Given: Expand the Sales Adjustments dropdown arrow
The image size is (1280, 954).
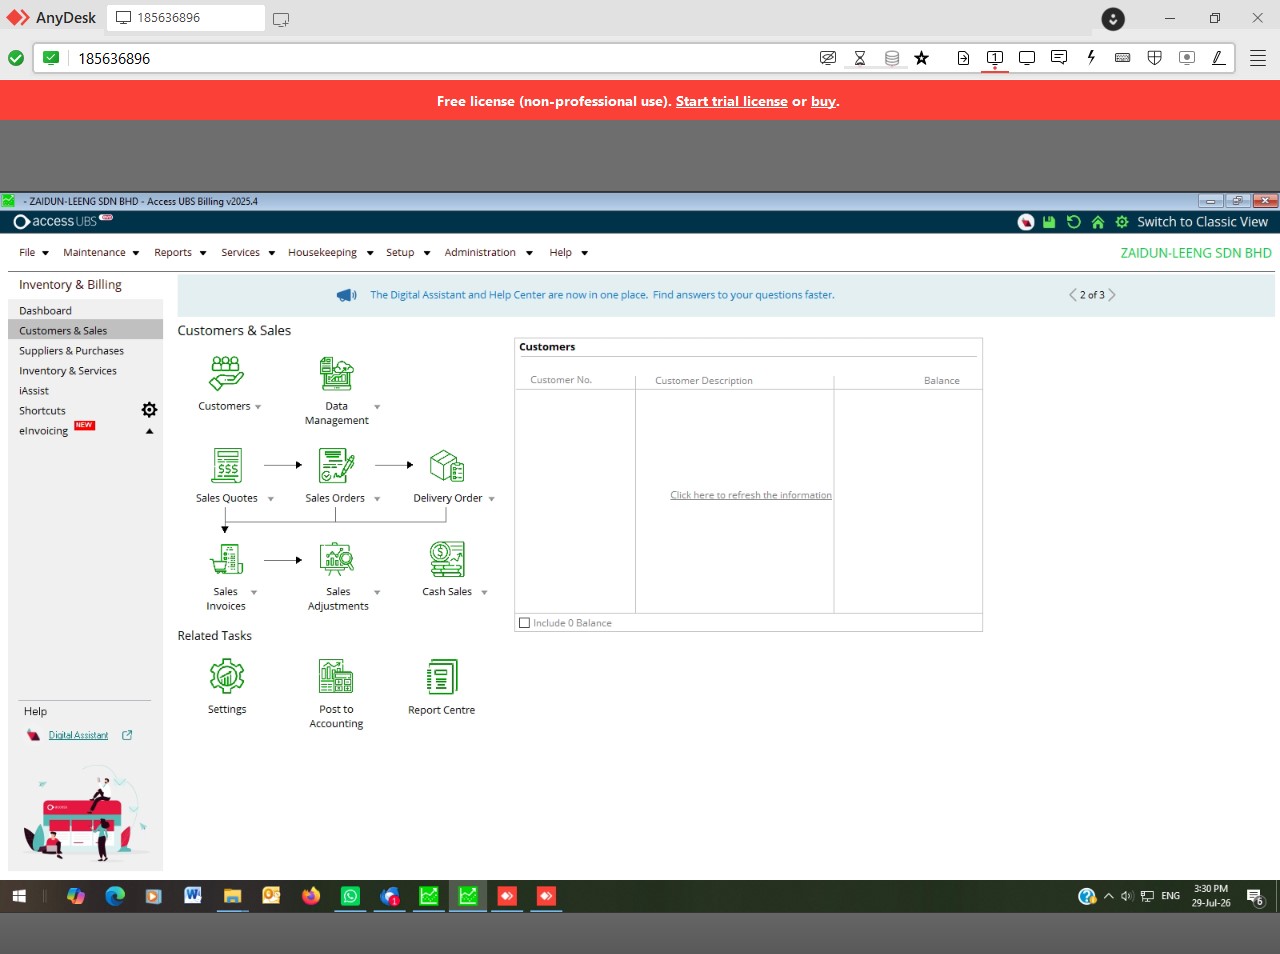Looking at the screenshot, I should 377,593.
